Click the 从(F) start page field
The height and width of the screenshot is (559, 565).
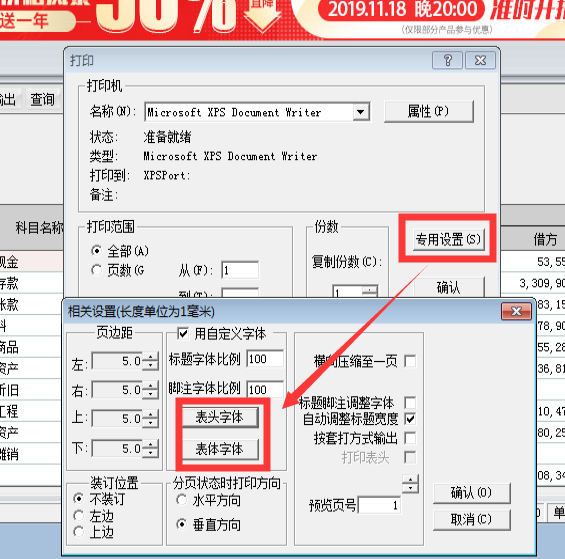pyautogui.click(x=240, y=270)
